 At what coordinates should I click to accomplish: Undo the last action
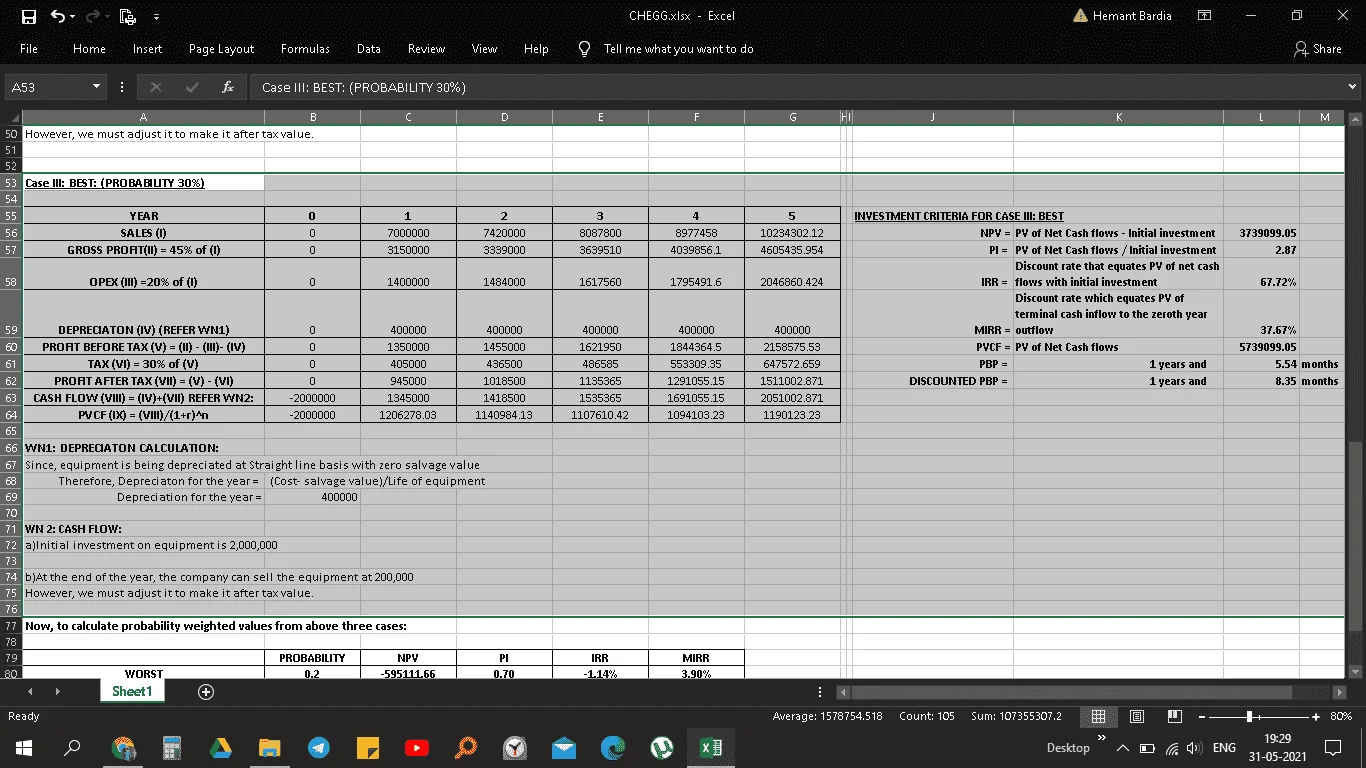click(x=58, y=16)
